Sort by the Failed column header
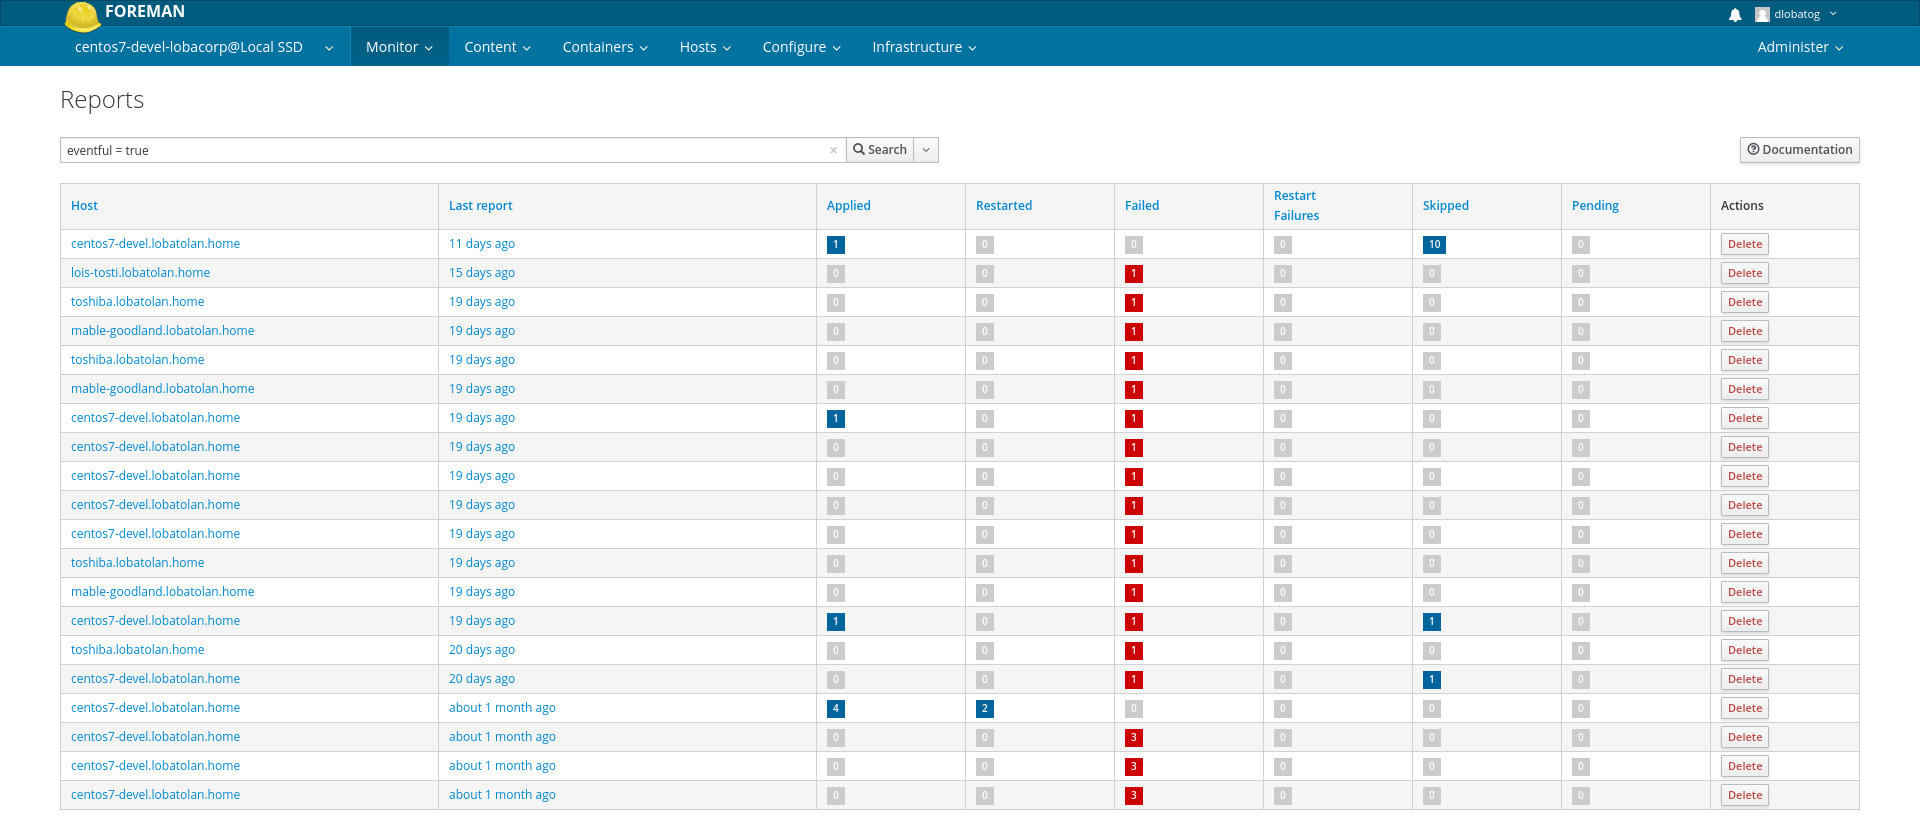The width and height of the screenshot is (1920, 825). (x=1141, y=206)
